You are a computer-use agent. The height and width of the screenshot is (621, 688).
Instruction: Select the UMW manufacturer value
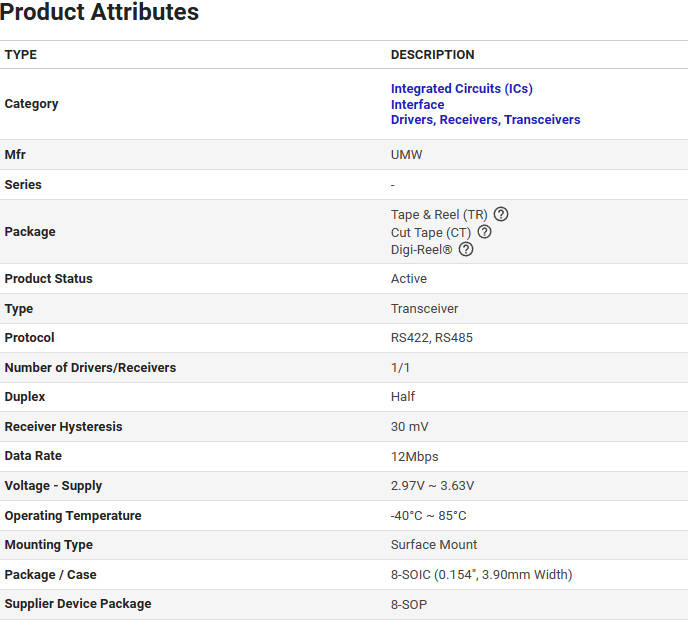406,155
